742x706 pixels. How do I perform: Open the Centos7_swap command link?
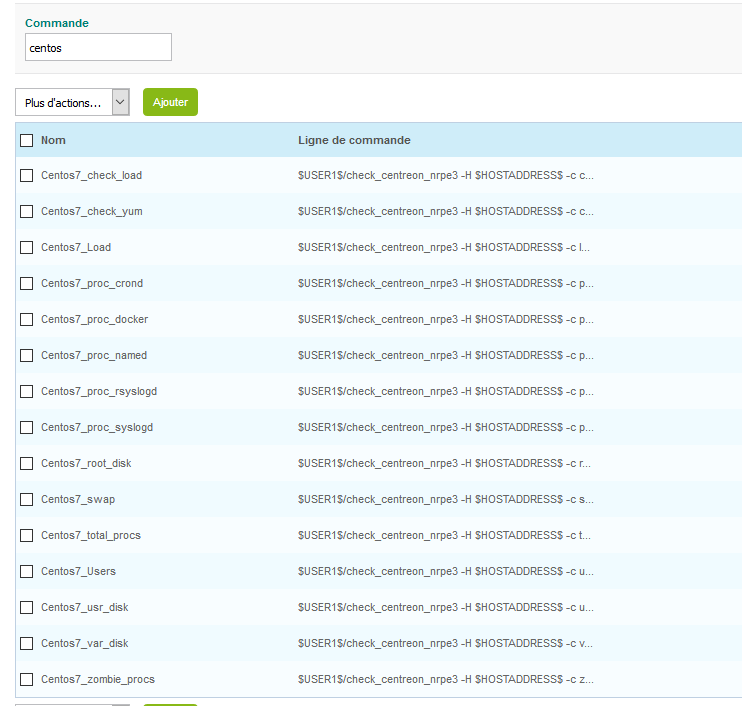click(78, 499)
